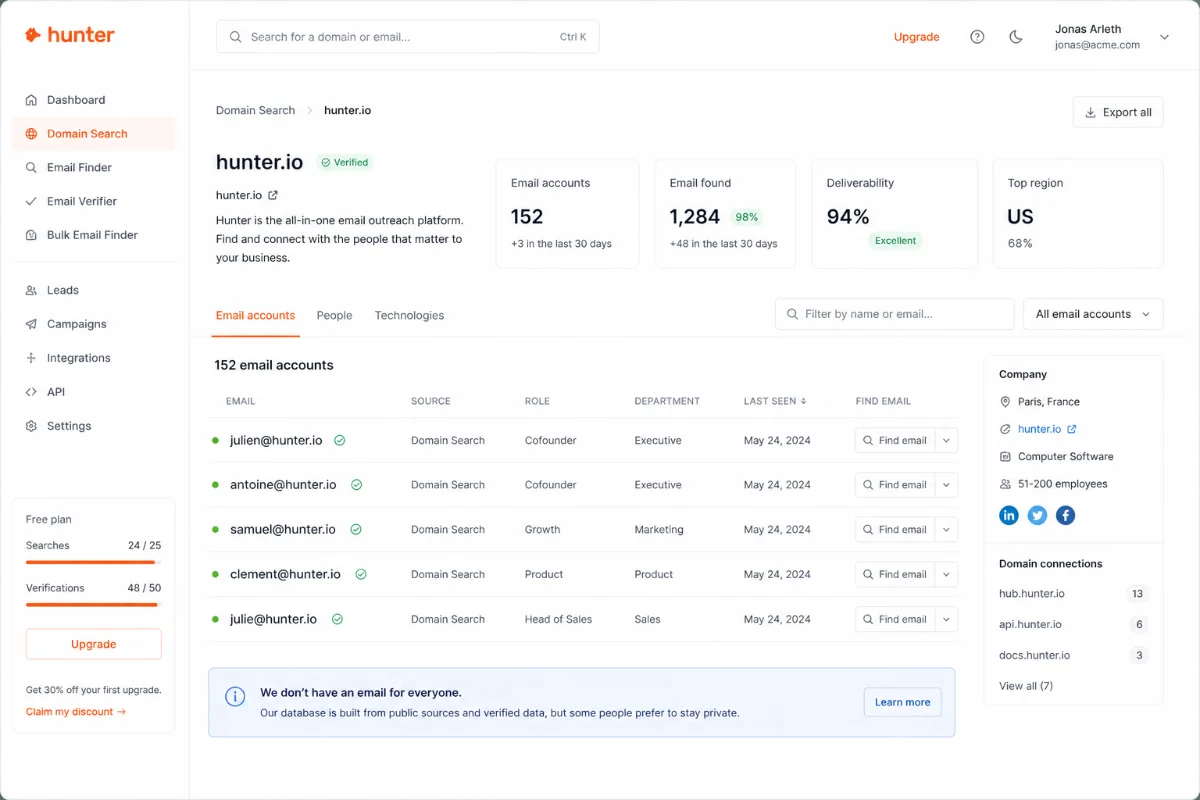The image size is (1200, 800).
Task: Expand Find email options for antoine@hunter.io
Action: coord(947,485)
